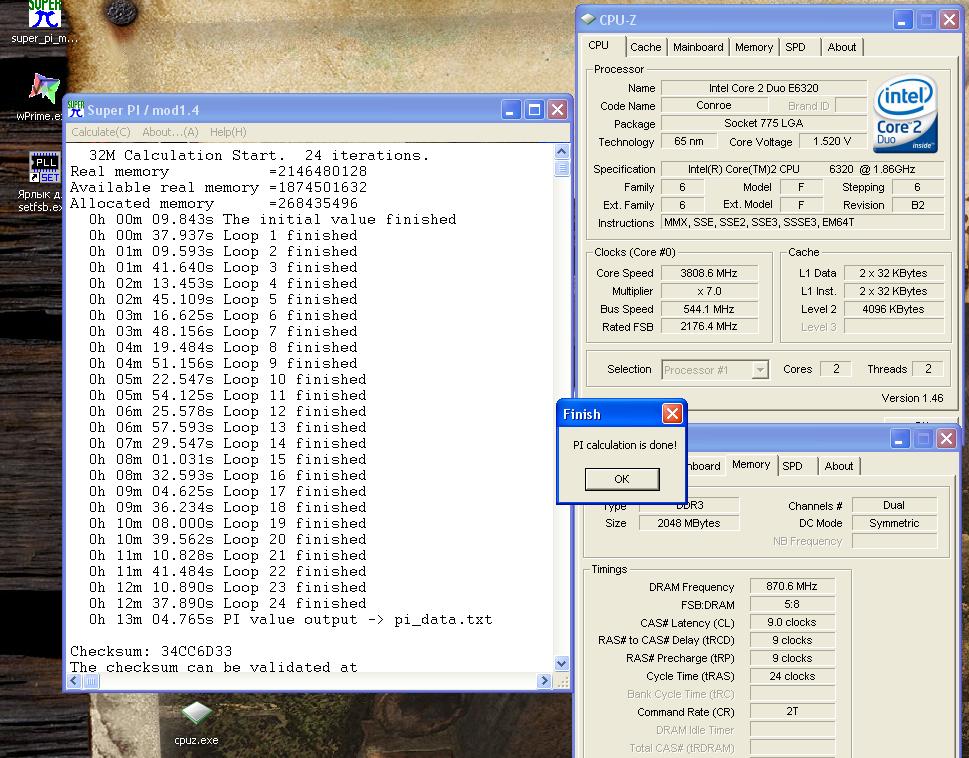Select About tab in lower CPU-Z window

[839, 466]
